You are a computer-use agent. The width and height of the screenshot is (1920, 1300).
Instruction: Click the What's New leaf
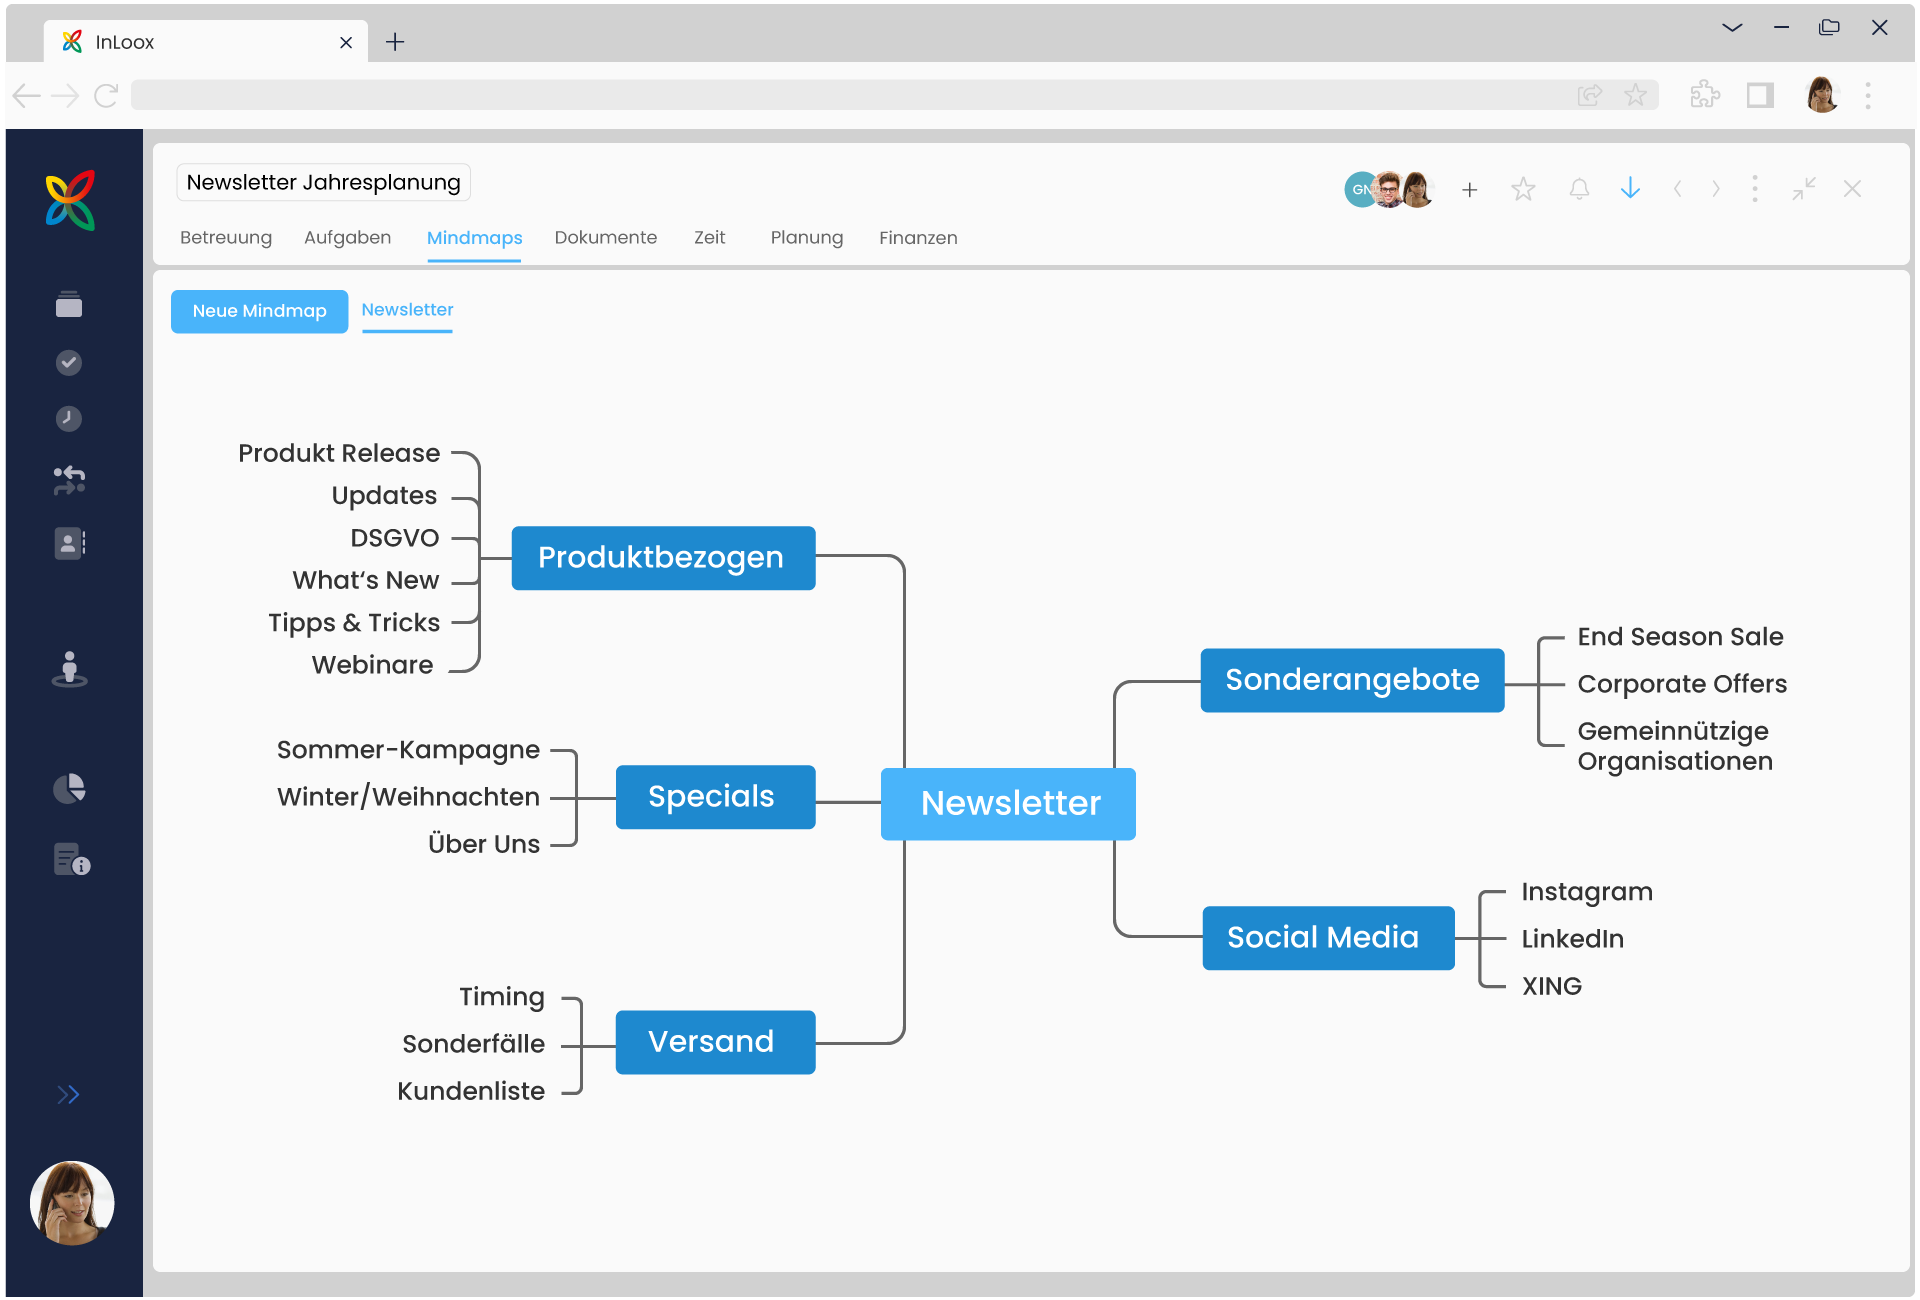pyautogui.click(x=366, y=580)
